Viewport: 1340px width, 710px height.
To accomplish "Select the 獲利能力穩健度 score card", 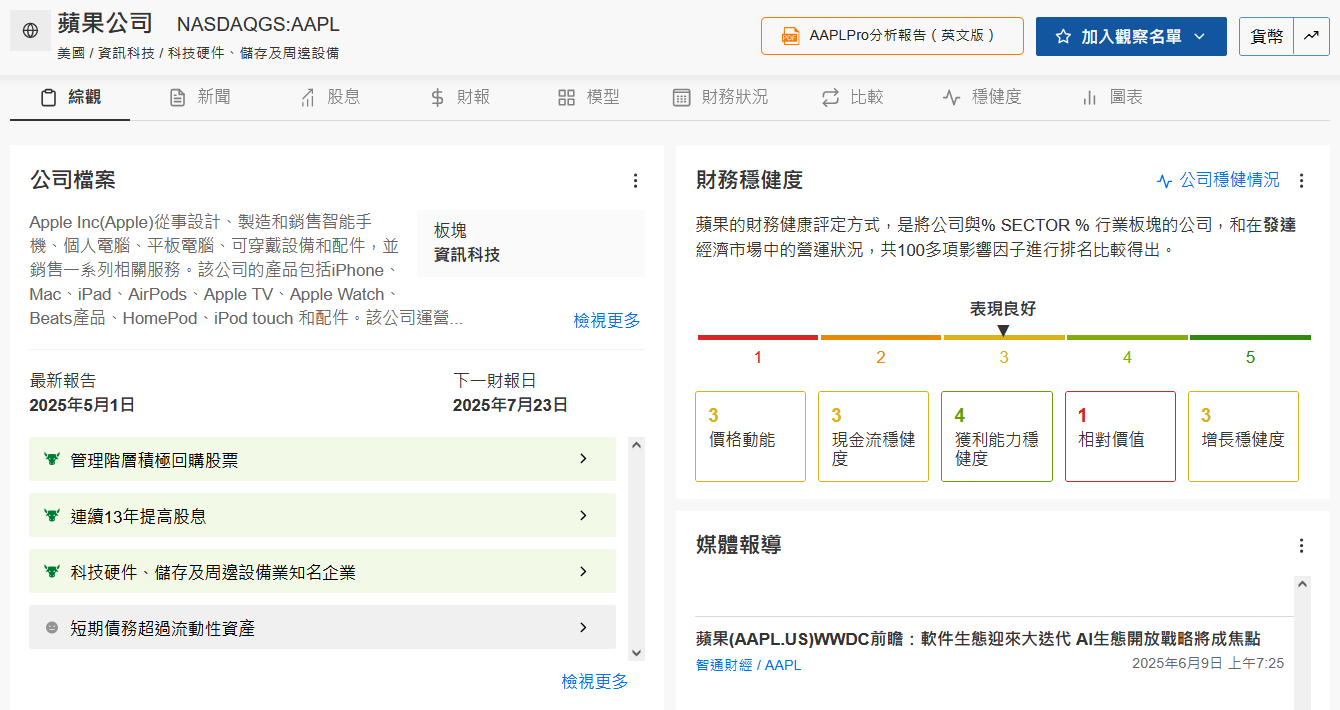I will click(x=997, y=436).
